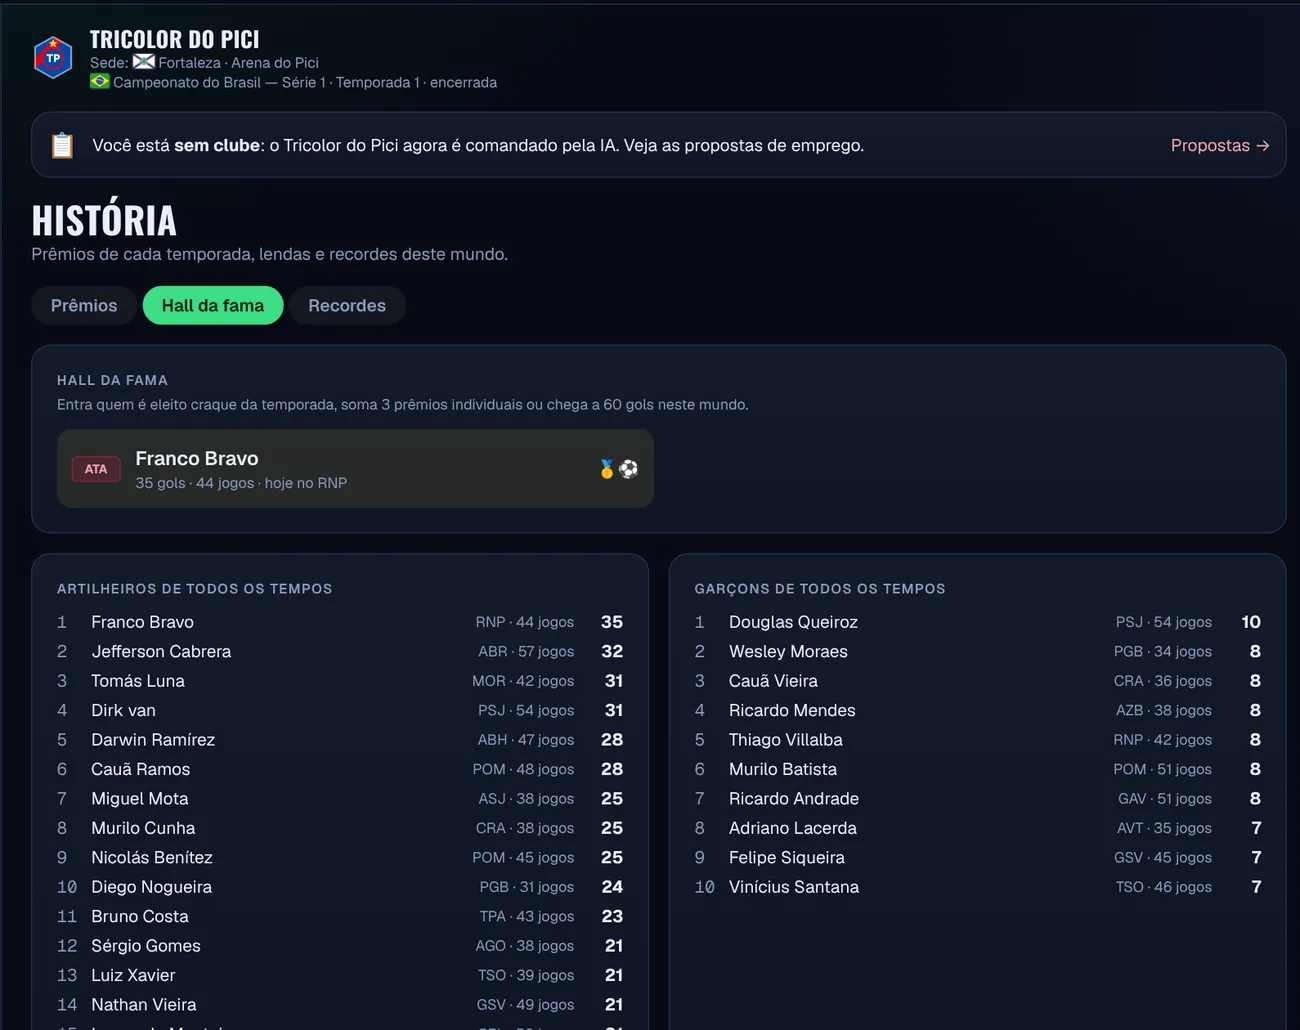
Task: Click Sérgio Gomes in the scorers list
Action: tap(340, 946)
